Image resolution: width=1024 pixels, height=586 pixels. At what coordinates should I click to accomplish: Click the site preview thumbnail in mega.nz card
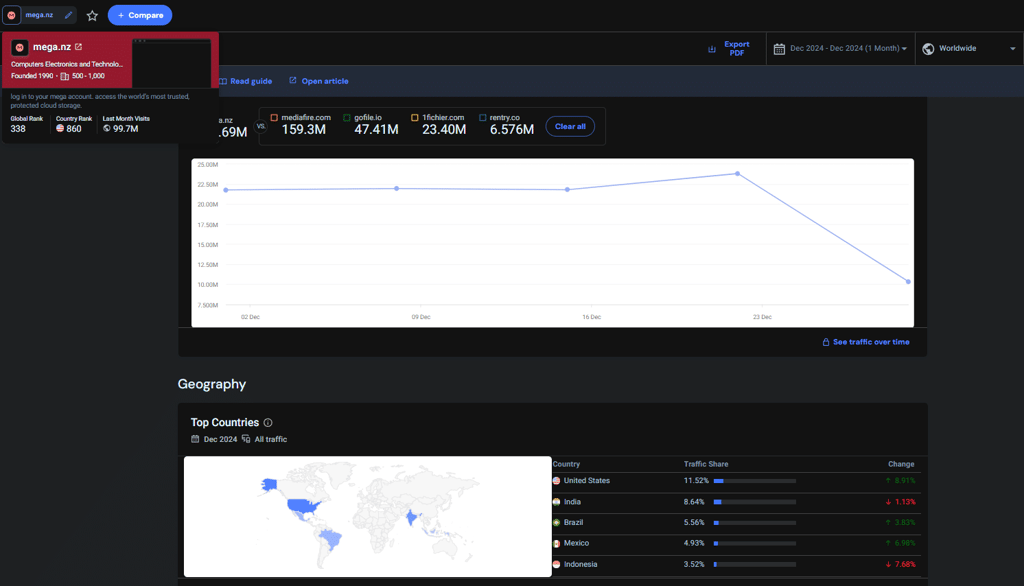pyautogui.click(x=171, y=63)
